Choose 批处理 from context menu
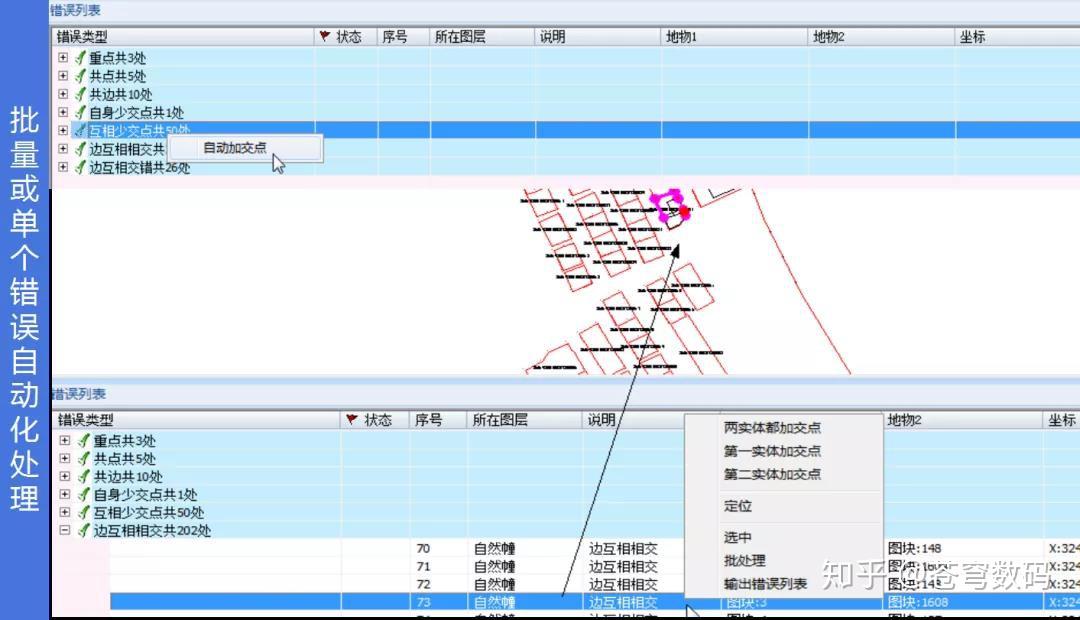1080x620 pixels. pos(745,561)
